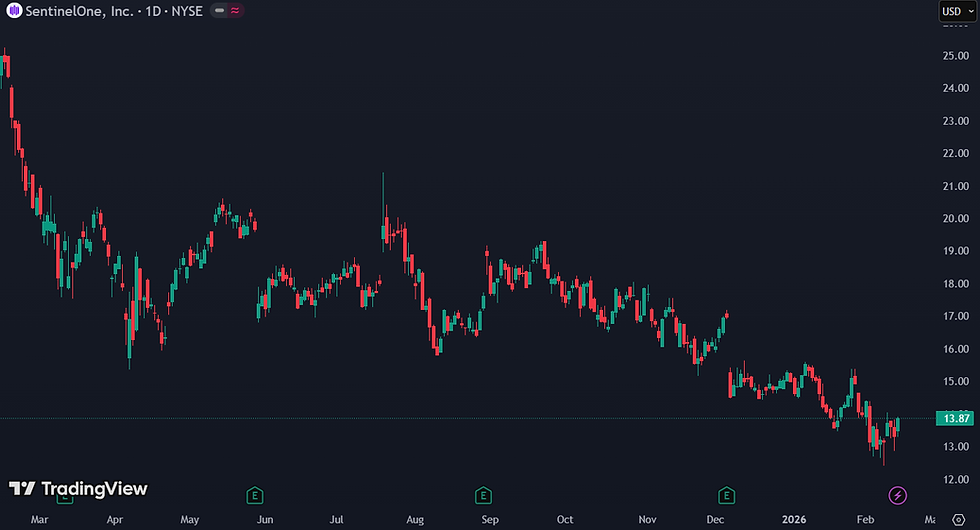This screenshot has height=530, width=980.
Task: Click the 20.00 price axis label
Action: coord(956,218)
